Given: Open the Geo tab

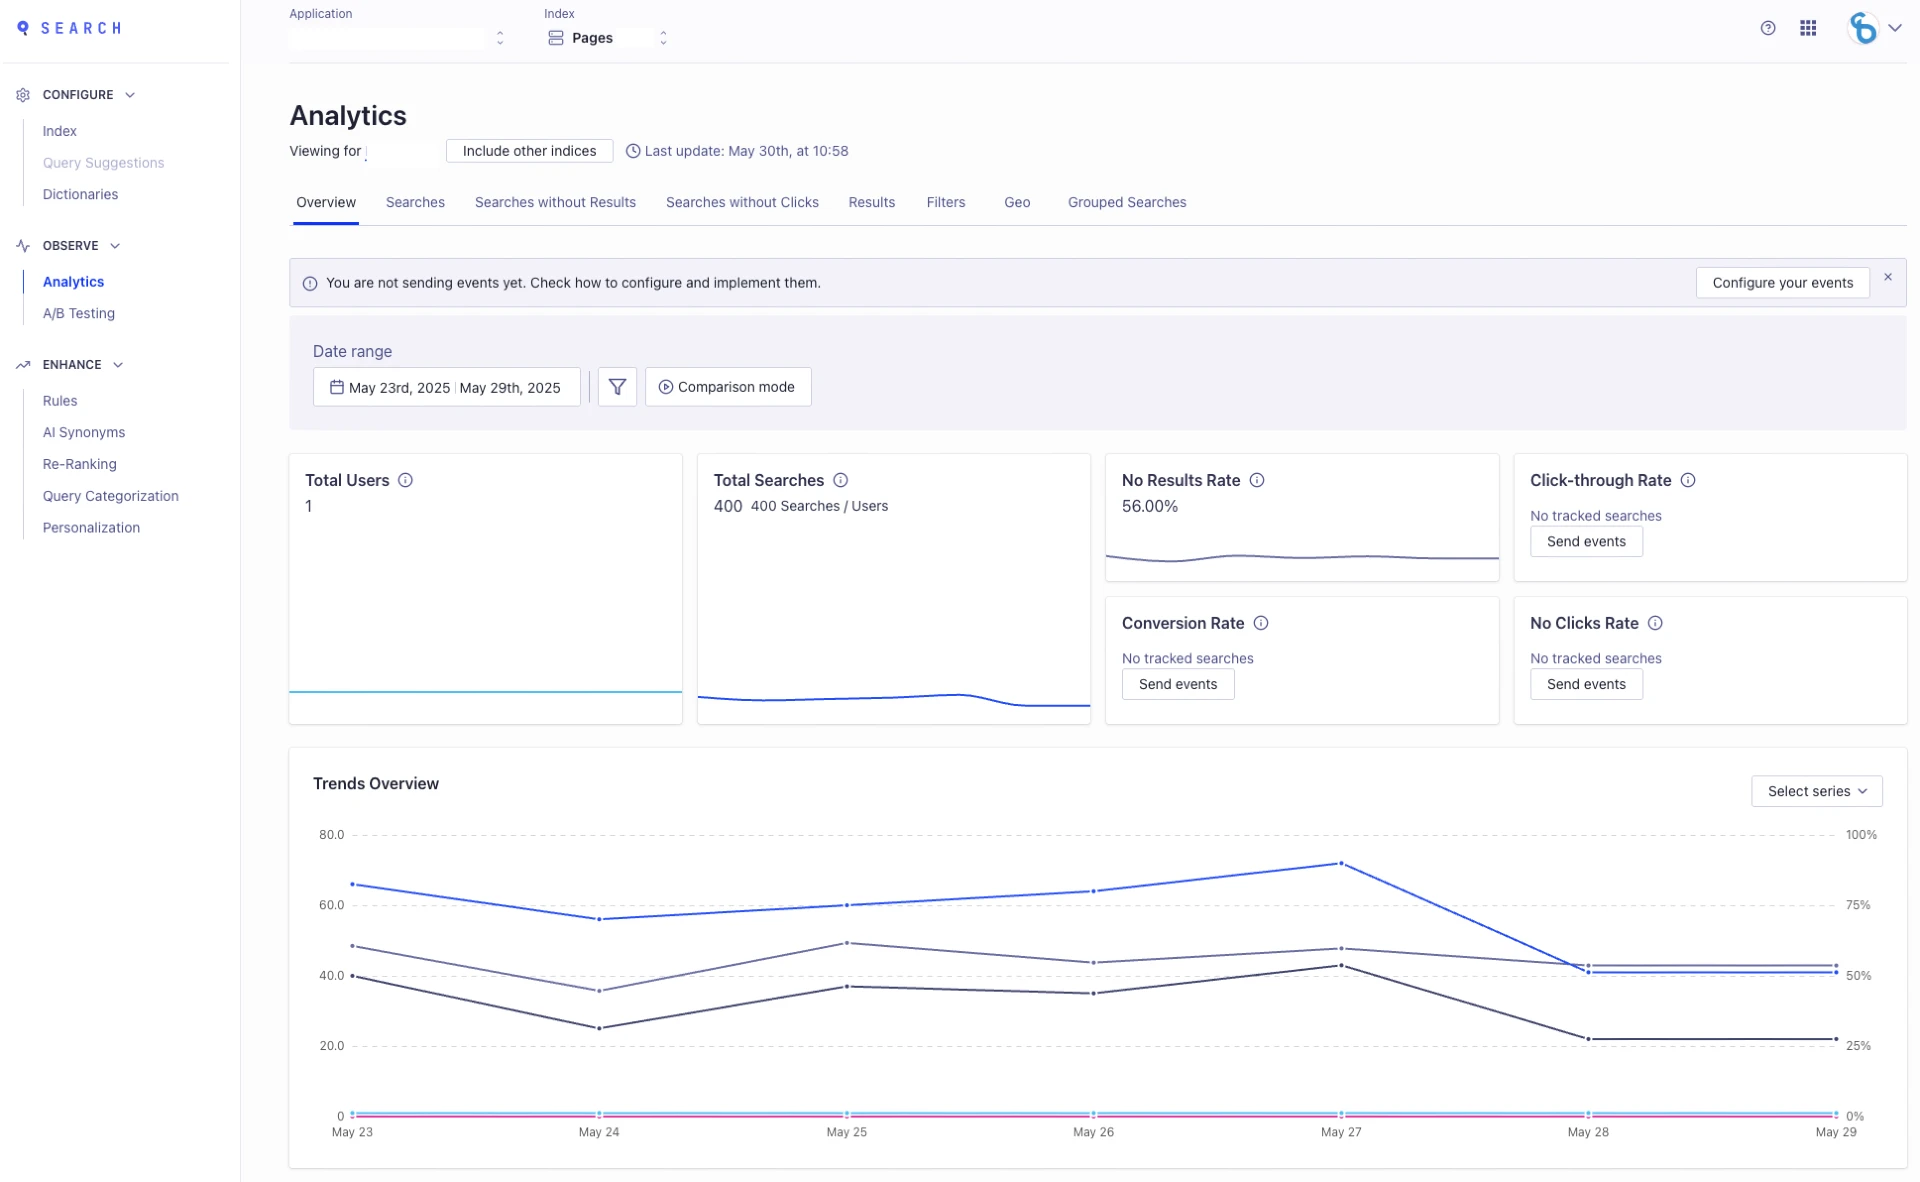Looking at the screenshot, I should pyautogui.click(x=1016, y=202).
